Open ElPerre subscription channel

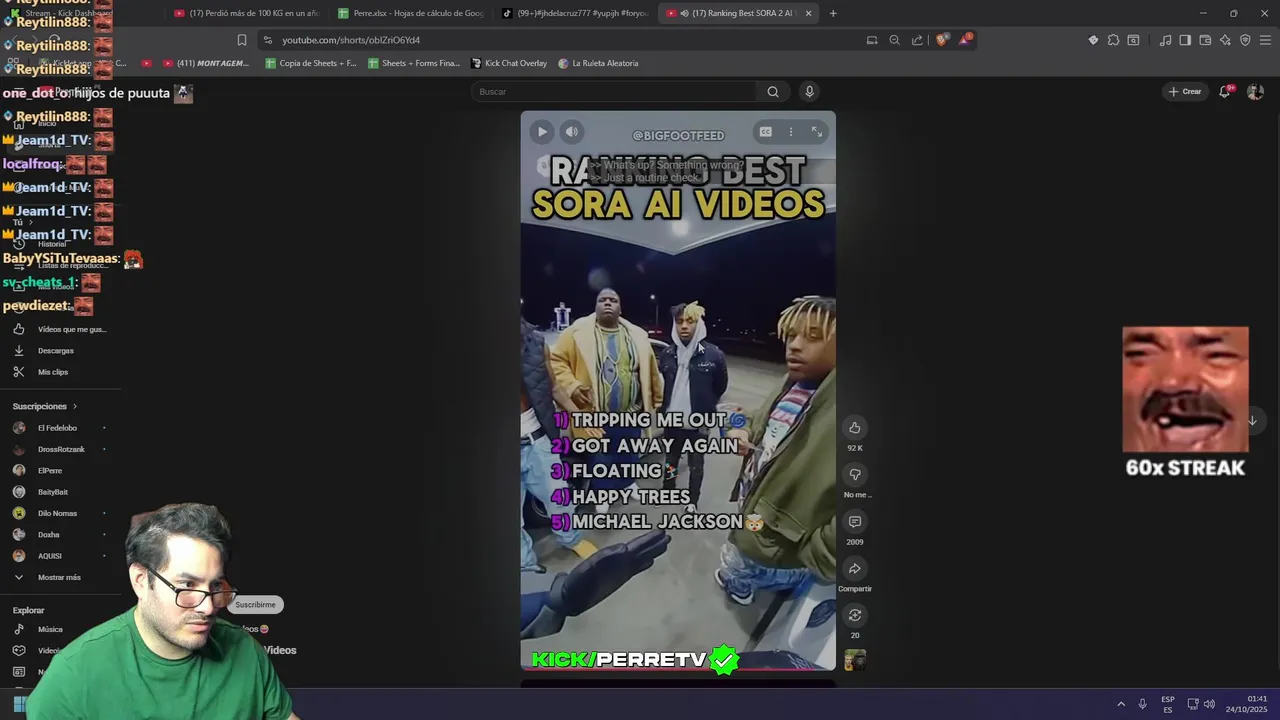click(60, 471)
